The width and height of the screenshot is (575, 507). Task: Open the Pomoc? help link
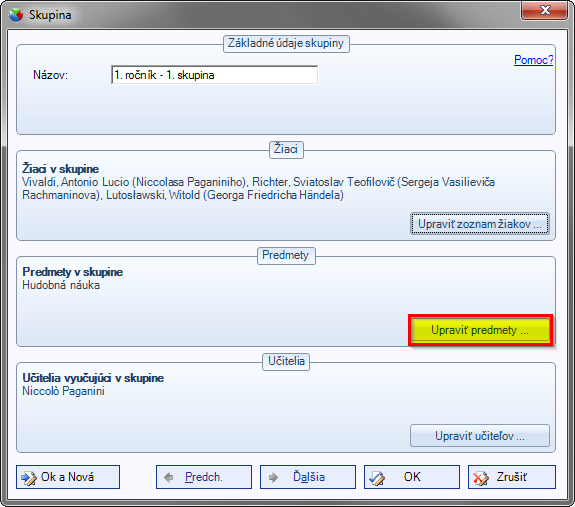pyautogui.click(x=533, y=60)
